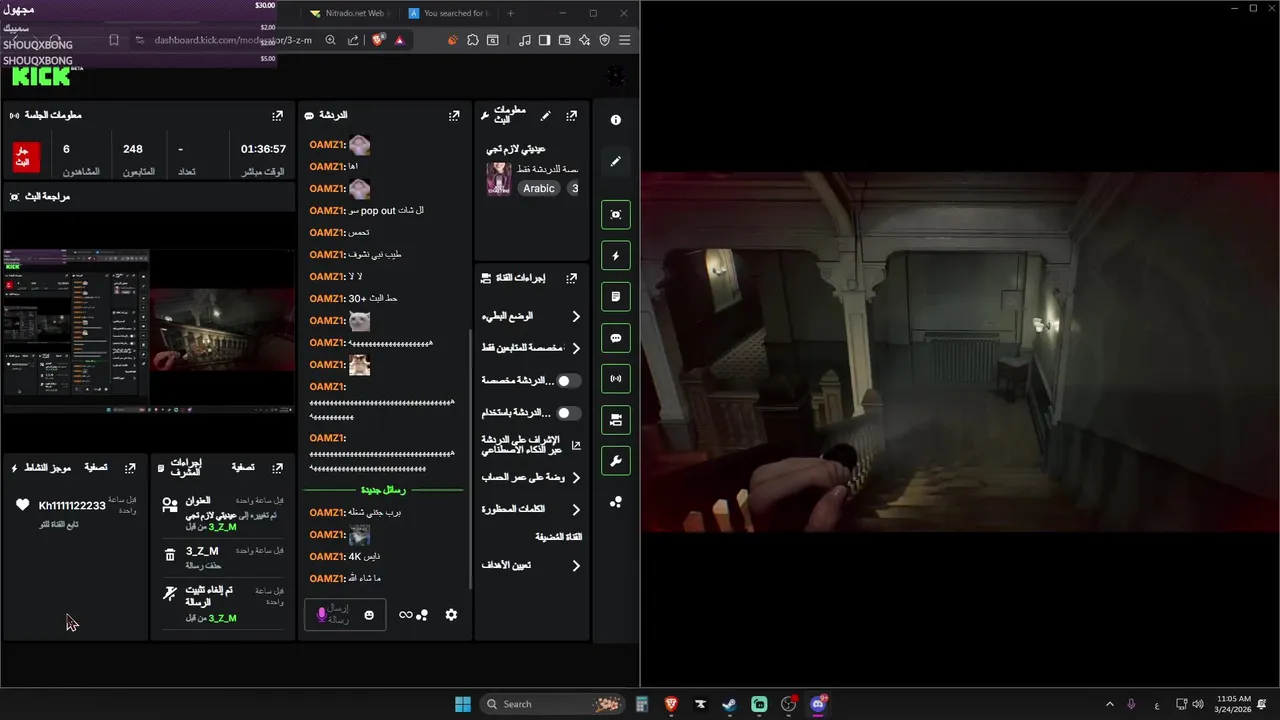Click the KICK logo
This screenshot has height=720, width=1280.
pos(42,76)
